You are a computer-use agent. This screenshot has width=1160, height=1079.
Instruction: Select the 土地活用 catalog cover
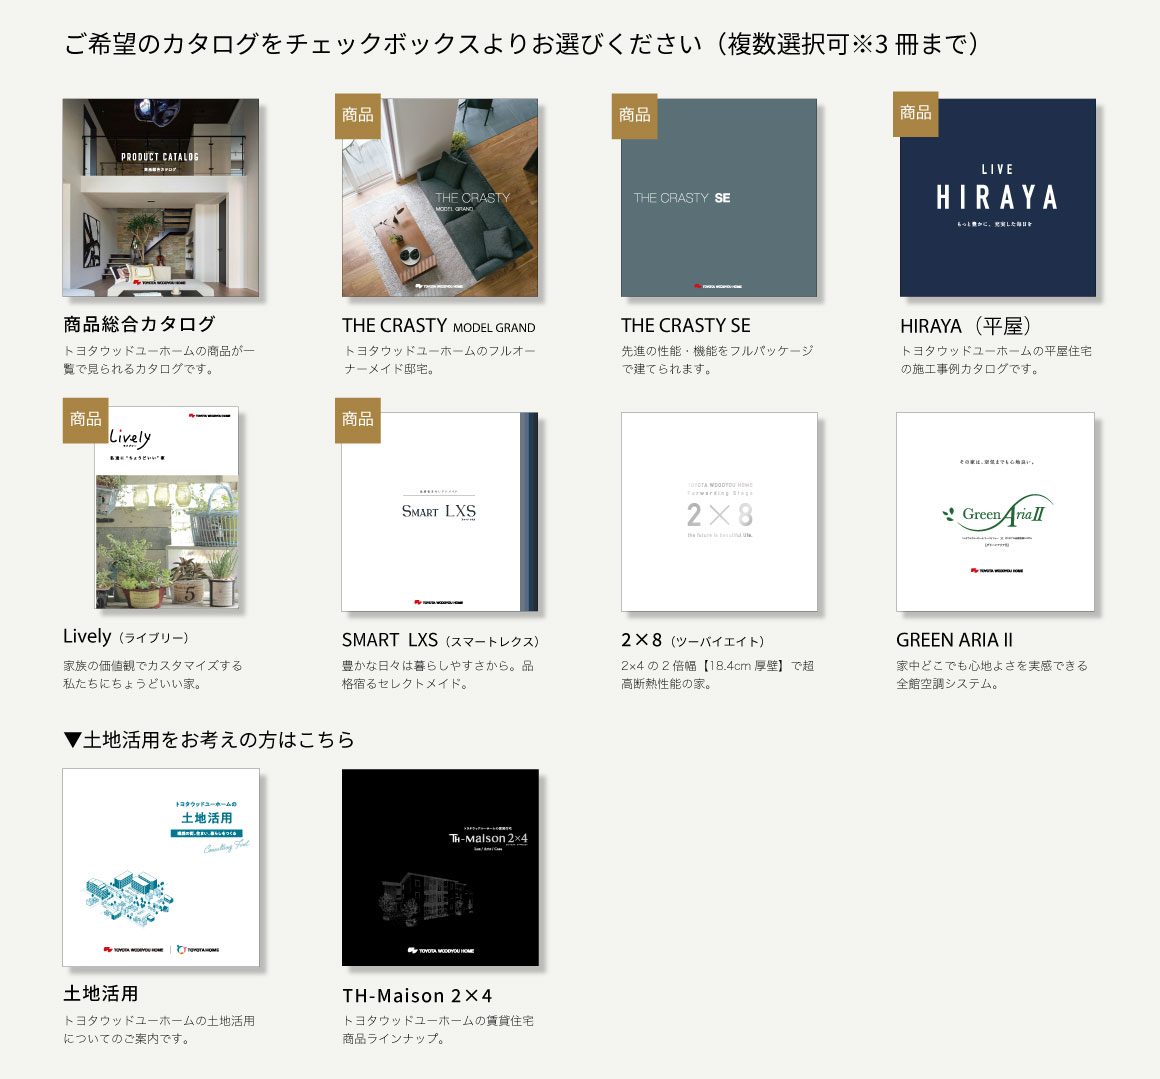pos(161,867)
